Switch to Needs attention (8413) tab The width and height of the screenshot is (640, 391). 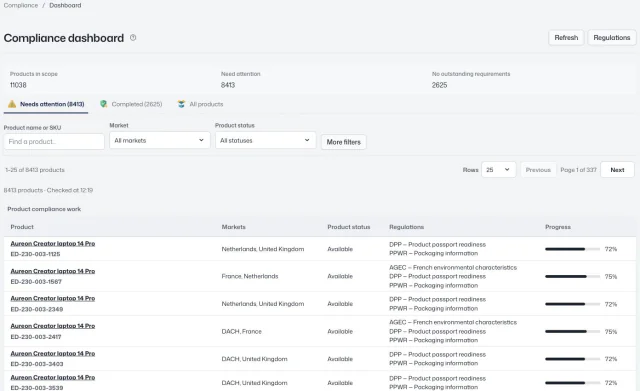[x=46, y=104]
